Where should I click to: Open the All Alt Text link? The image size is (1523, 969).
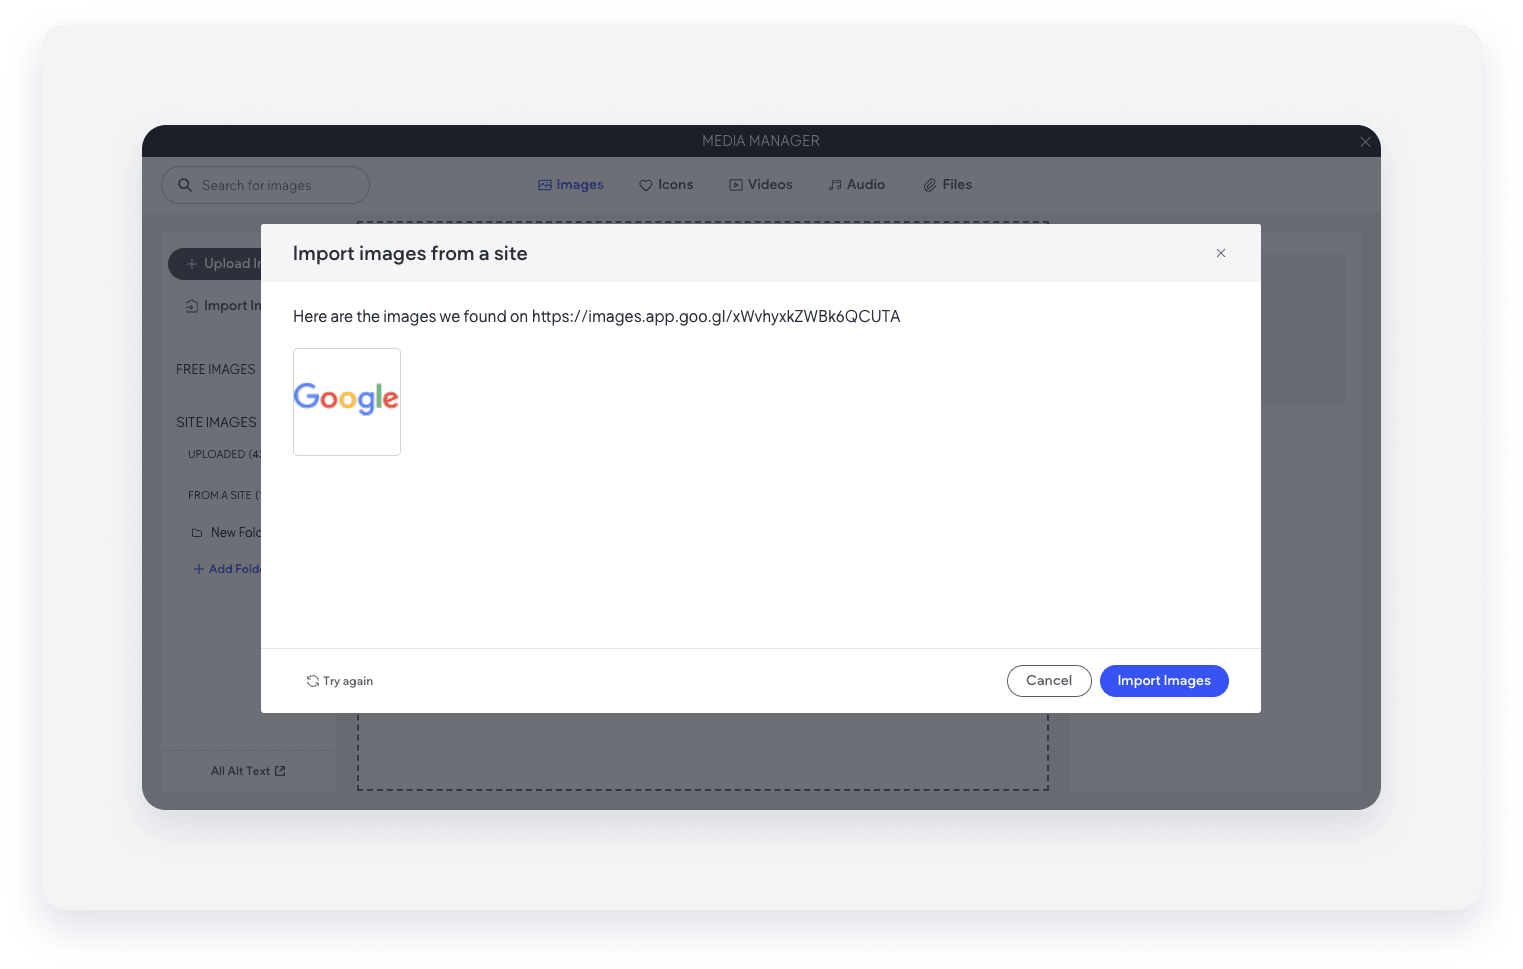click(248, 771)
